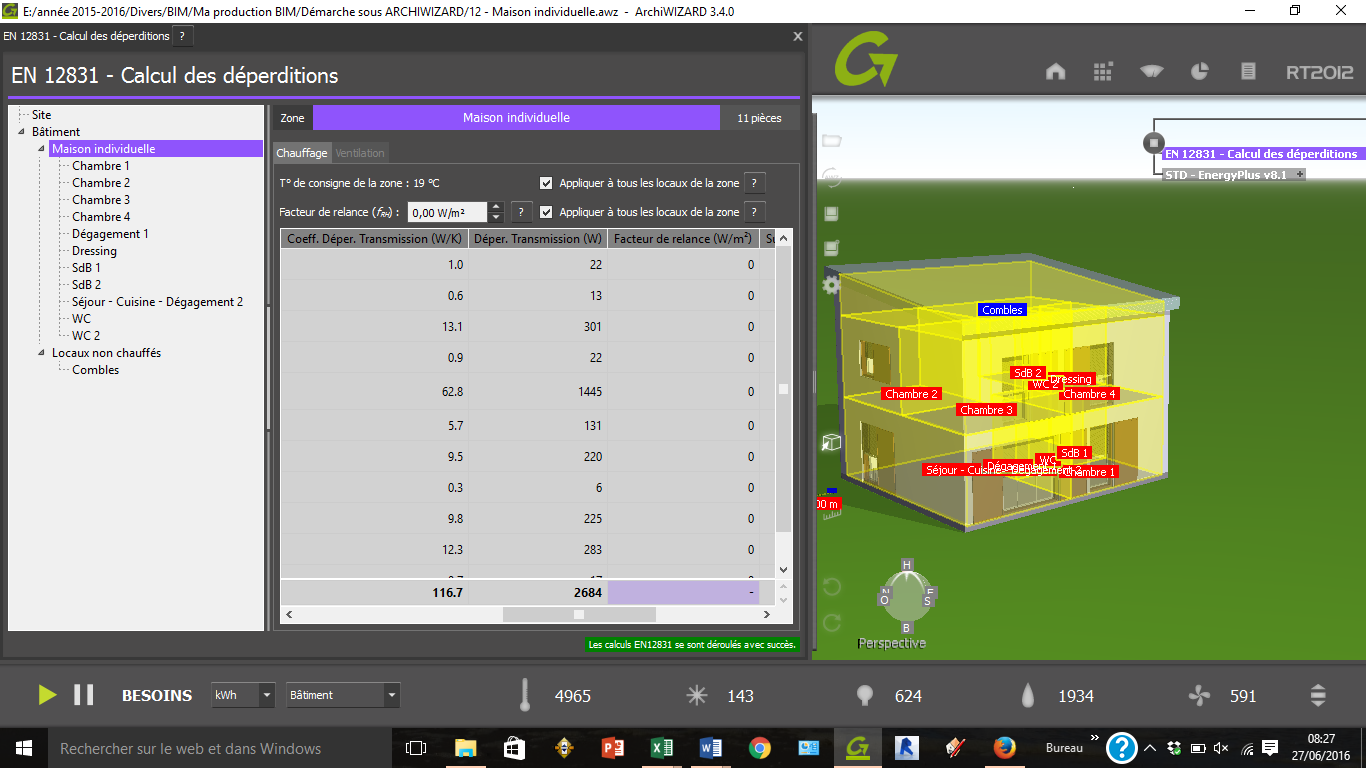Select EN 12831 - Calcul des déperditions label
Image resolution: width=1366 pixels, height=768 pixels.
coord(1261,154)
